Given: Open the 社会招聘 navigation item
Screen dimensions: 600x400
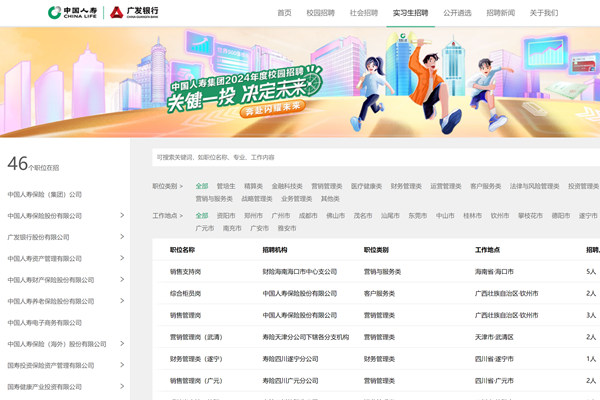Looking at the screenshot, I should (364, 13).
